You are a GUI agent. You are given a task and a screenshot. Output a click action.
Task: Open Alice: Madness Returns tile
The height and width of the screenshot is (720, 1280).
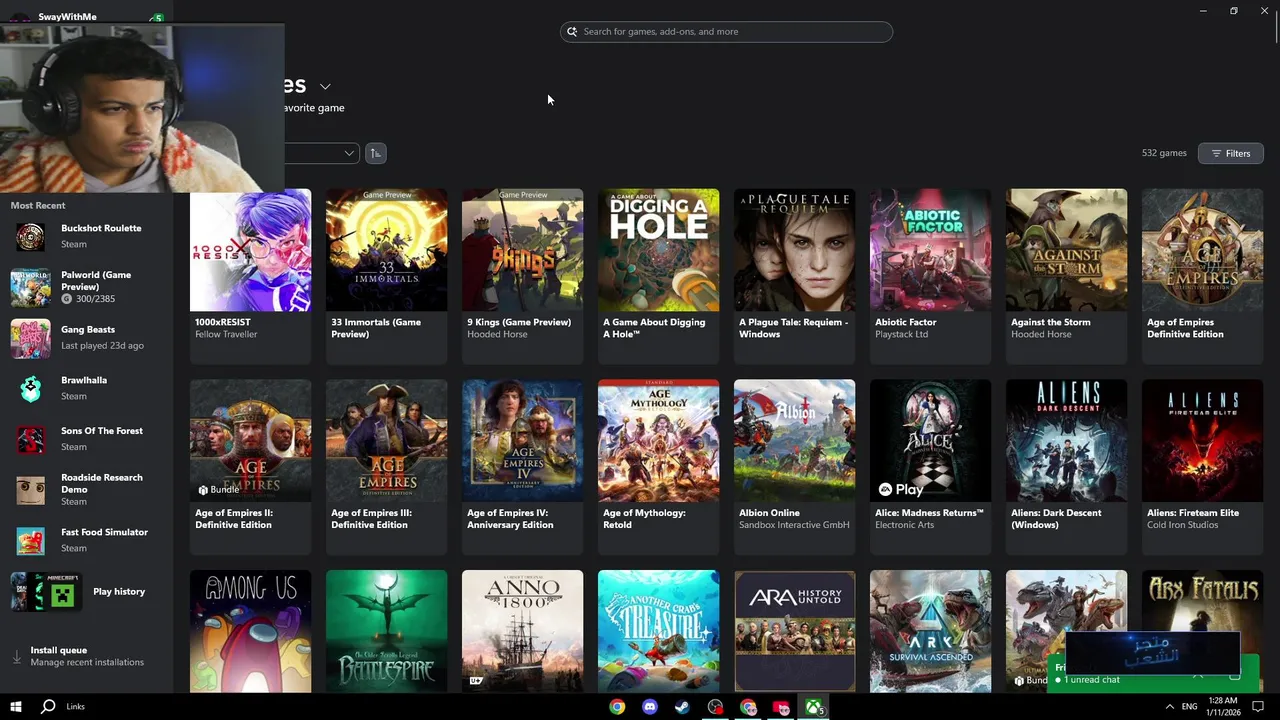tap(930, 466)
